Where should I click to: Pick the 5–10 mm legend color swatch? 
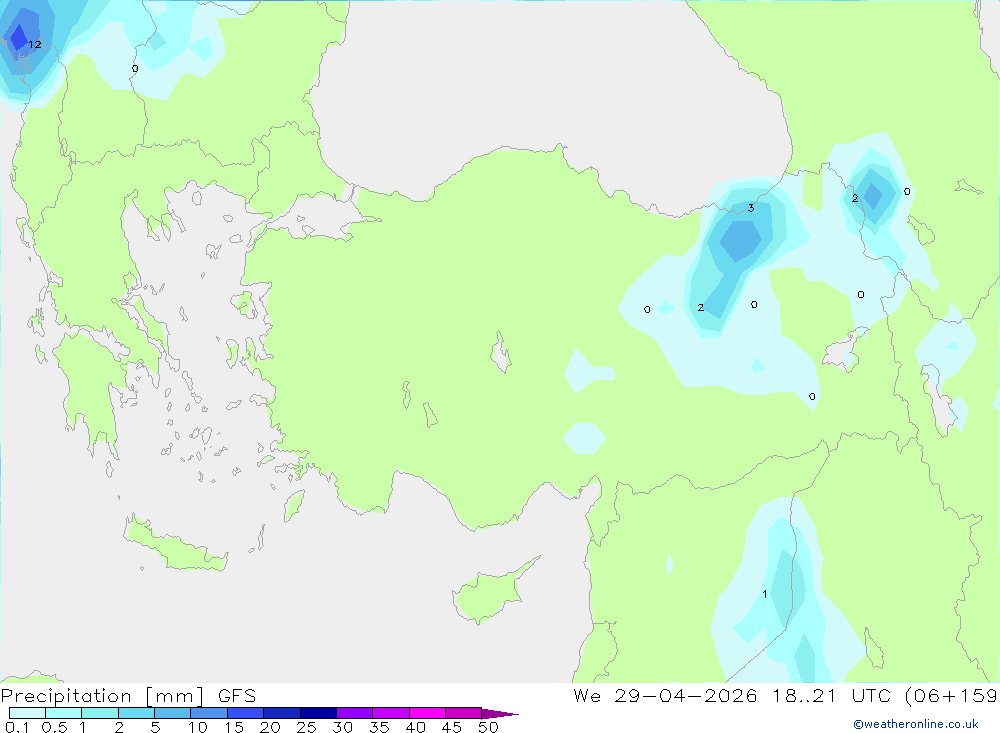[x=173, y=713]
